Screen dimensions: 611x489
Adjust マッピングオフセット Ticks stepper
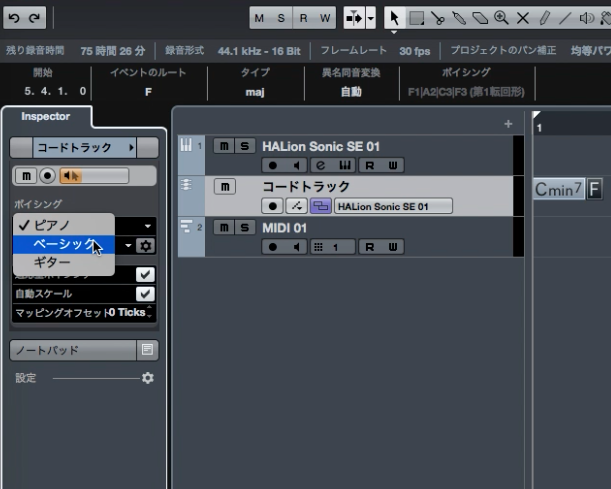point(149,312)
